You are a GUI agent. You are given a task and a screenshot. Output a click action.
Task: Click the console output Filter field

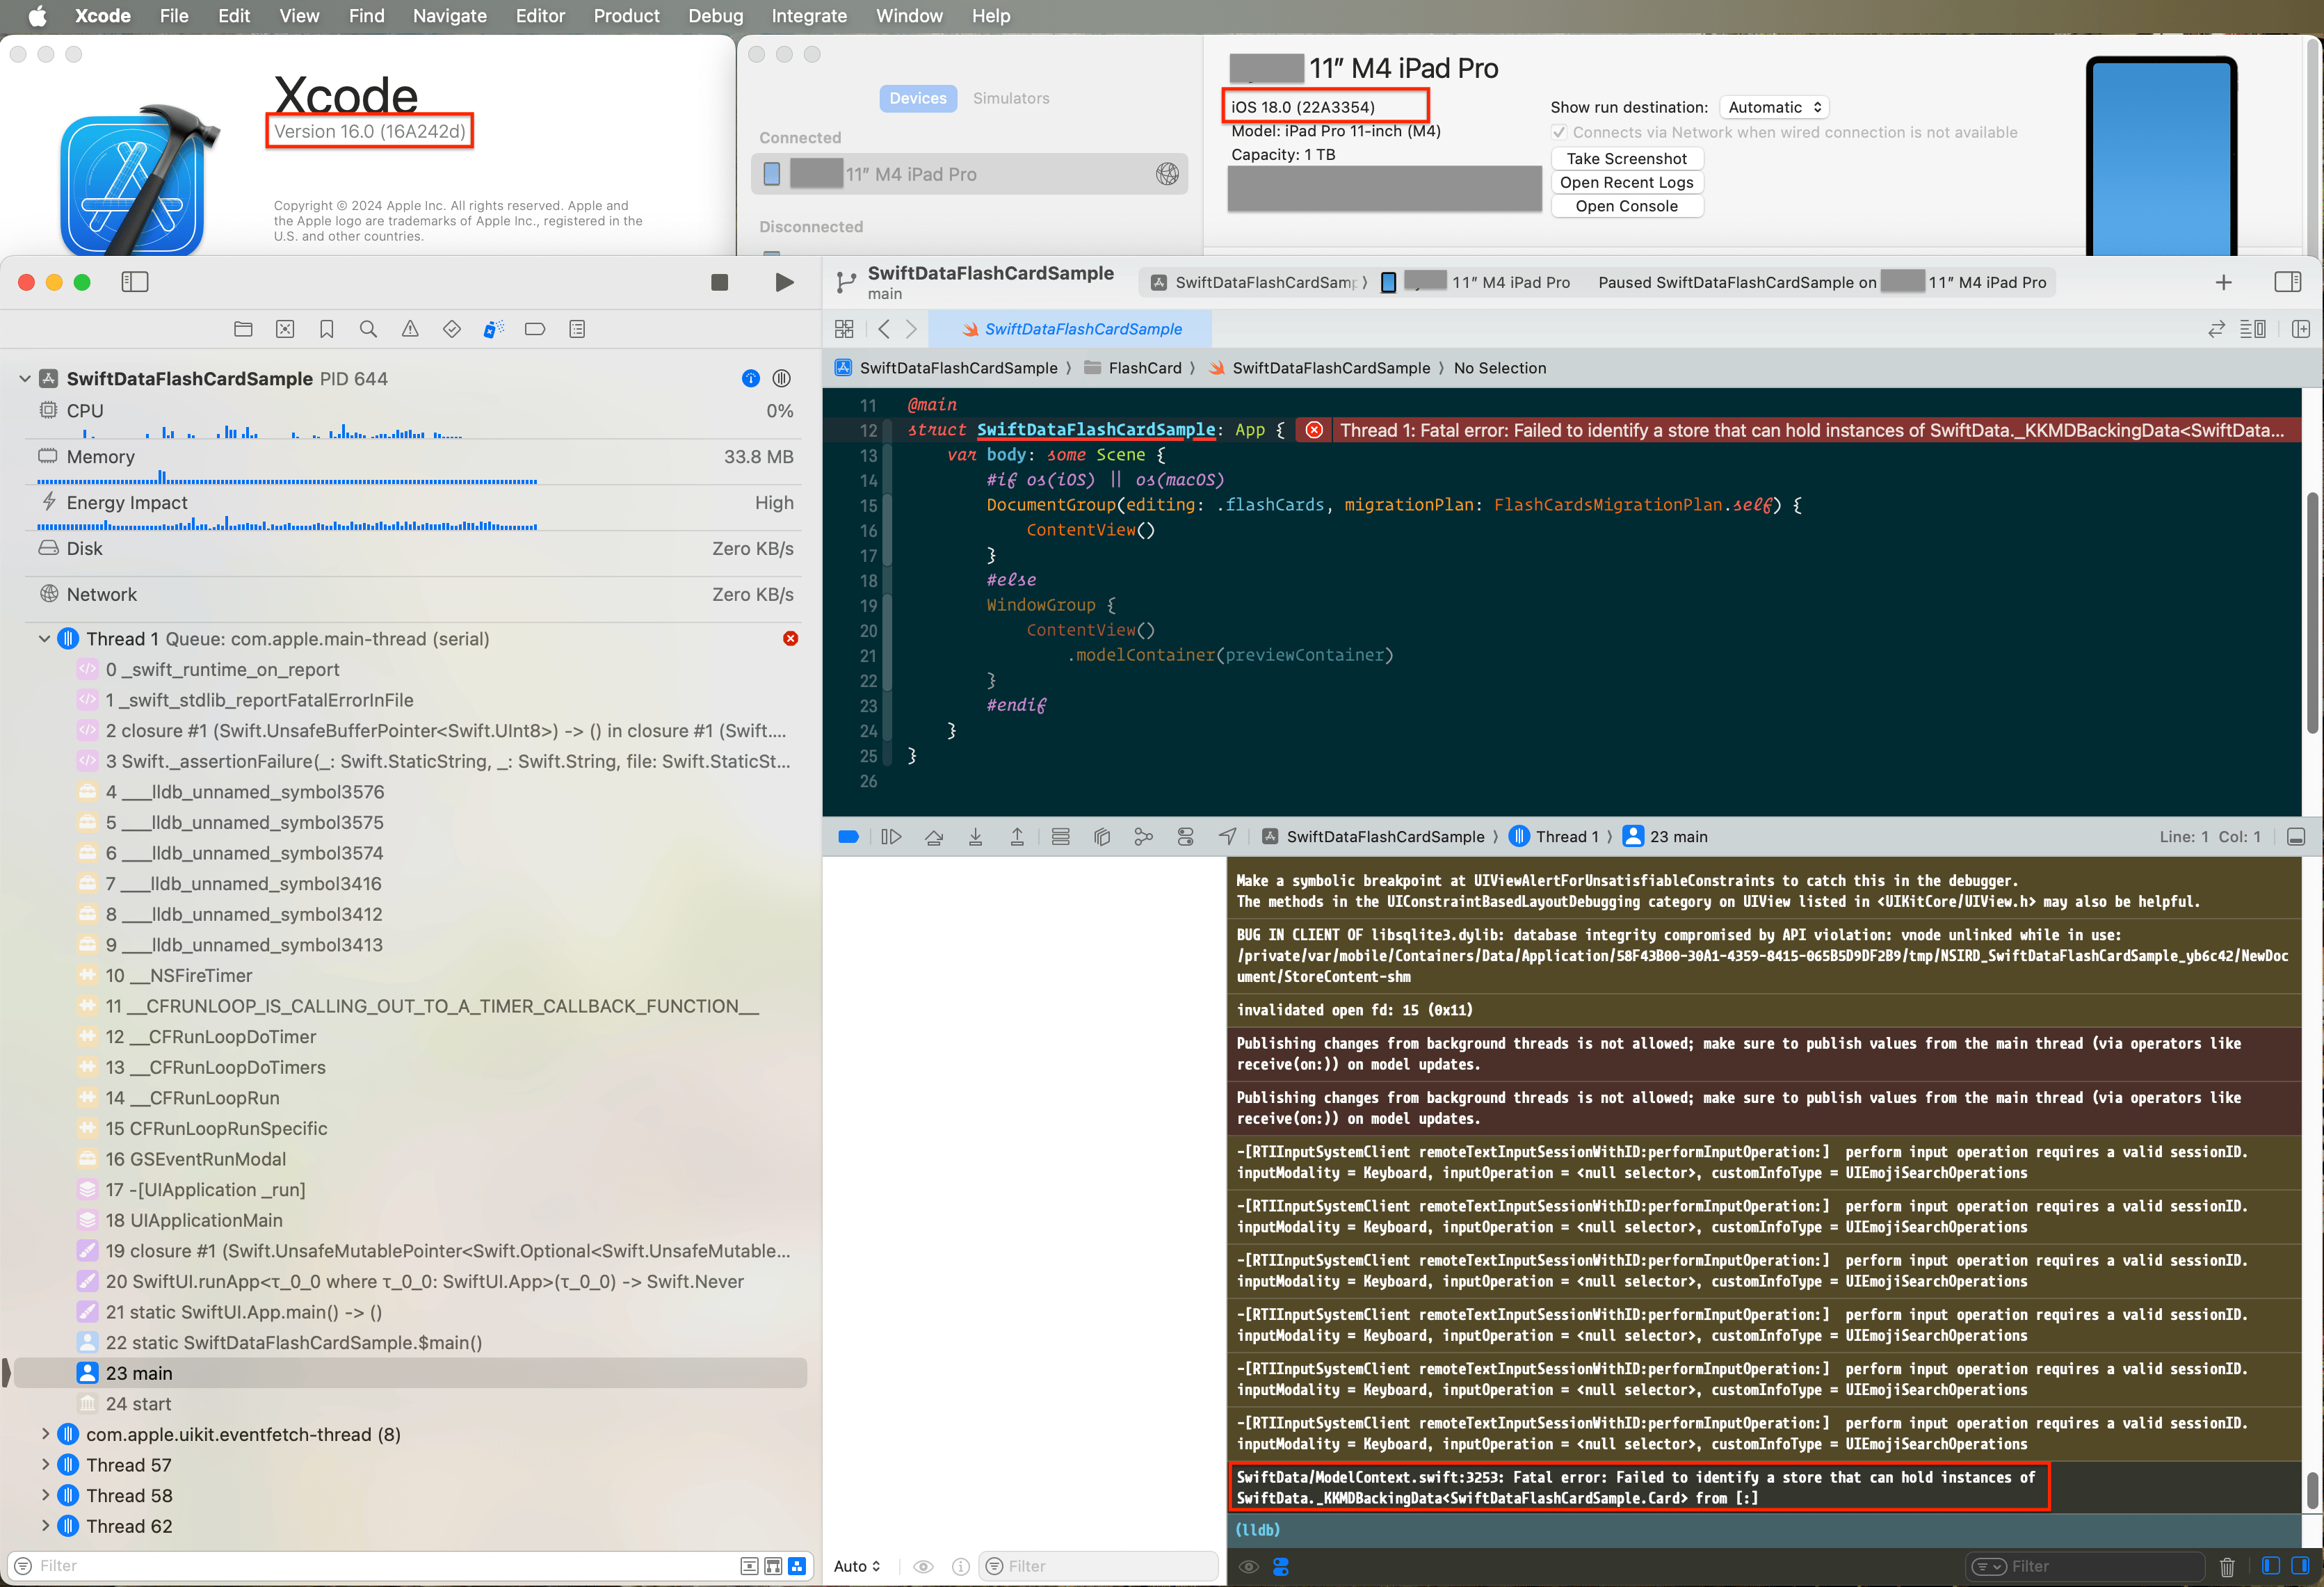[2085, 1566]
